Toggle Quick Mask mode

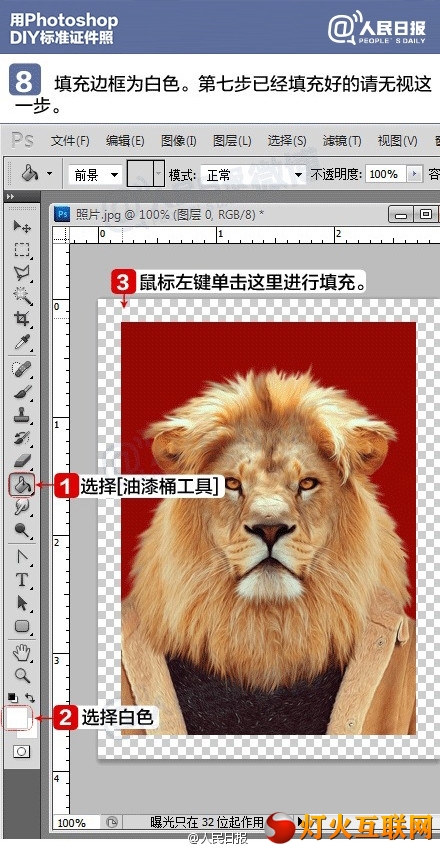pos(22,751)
